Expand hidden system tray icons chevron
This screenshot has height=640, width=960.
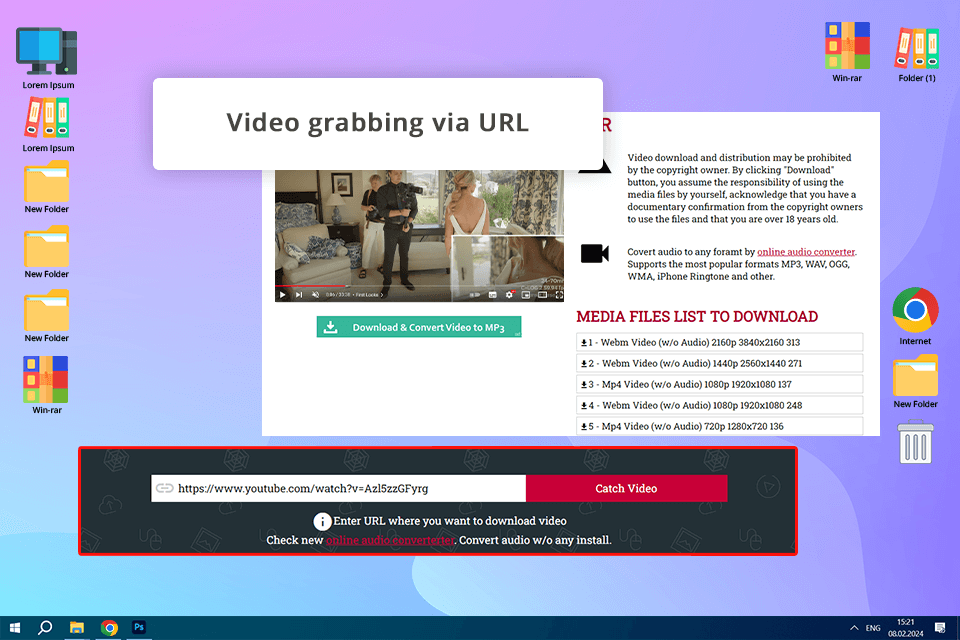pos(853,628)
